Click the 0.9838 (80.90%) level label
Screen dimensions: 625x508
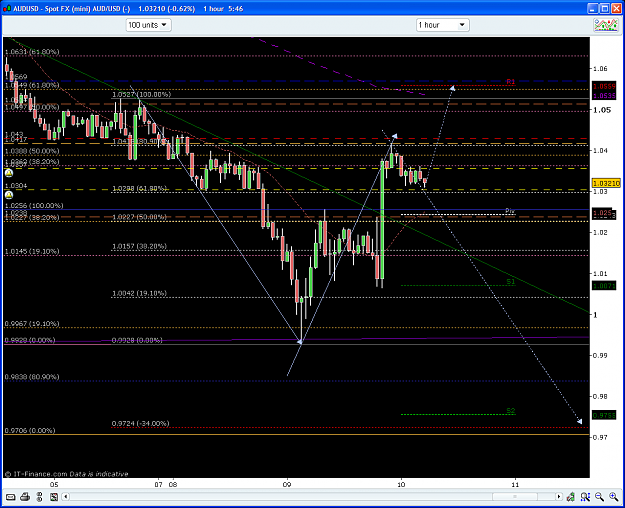coord(32,377)
